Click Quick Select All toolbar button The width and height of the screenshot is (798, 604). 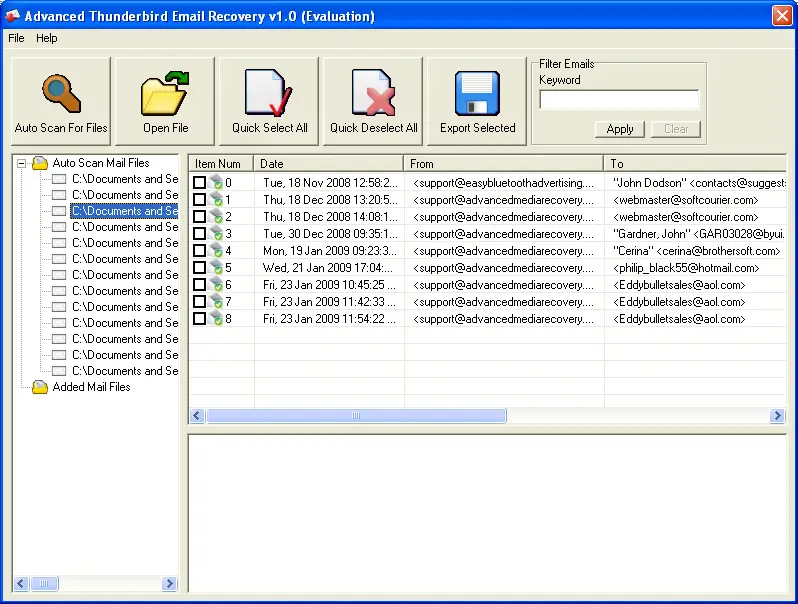click(x=269, y=101)
